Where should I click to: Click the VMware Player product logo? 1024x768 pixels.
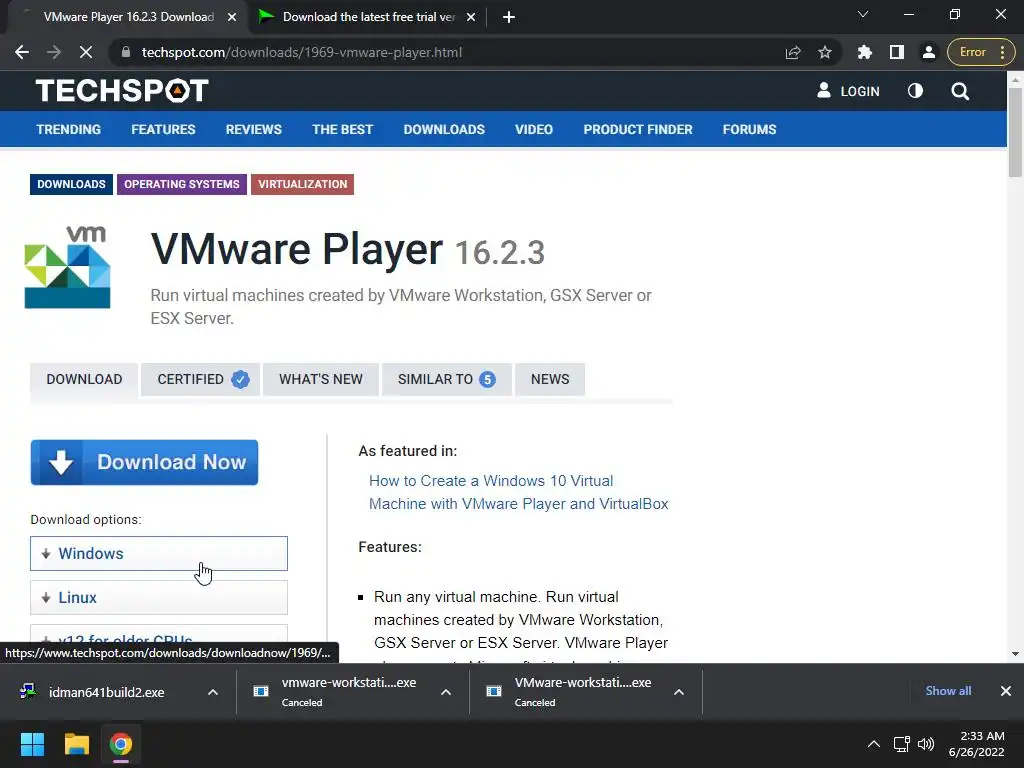(67, 267)
